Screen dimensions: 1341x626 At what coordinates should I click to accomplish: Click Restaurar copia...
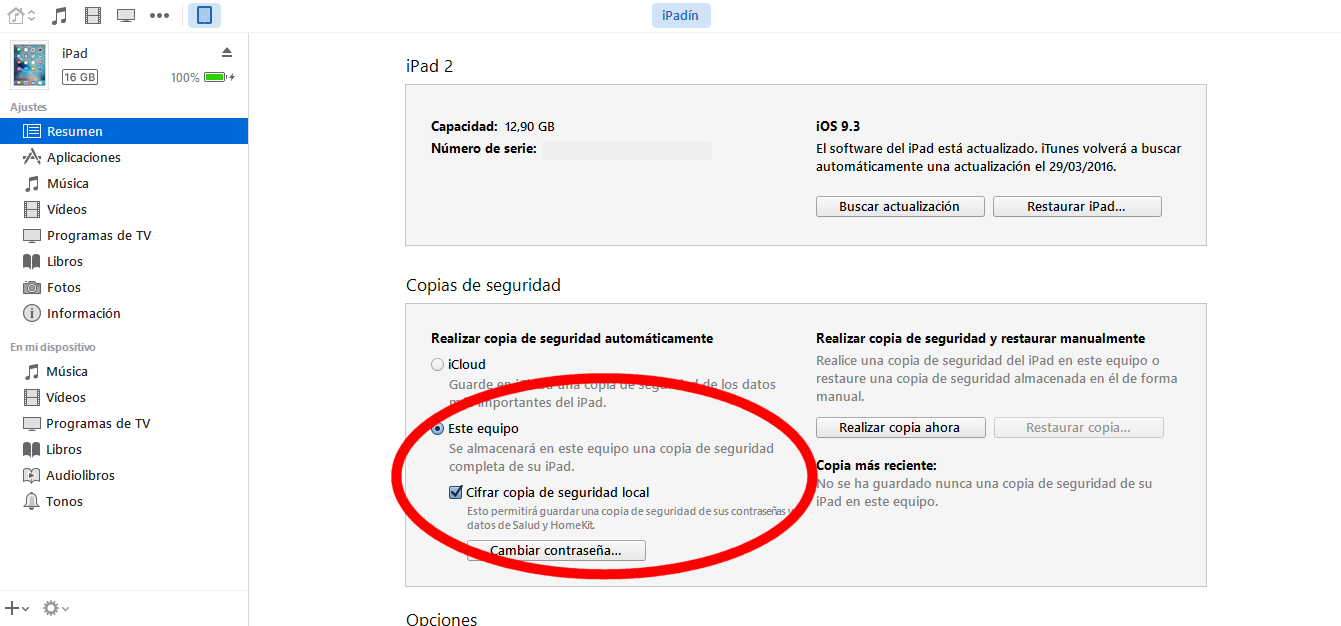[1078, 427]
